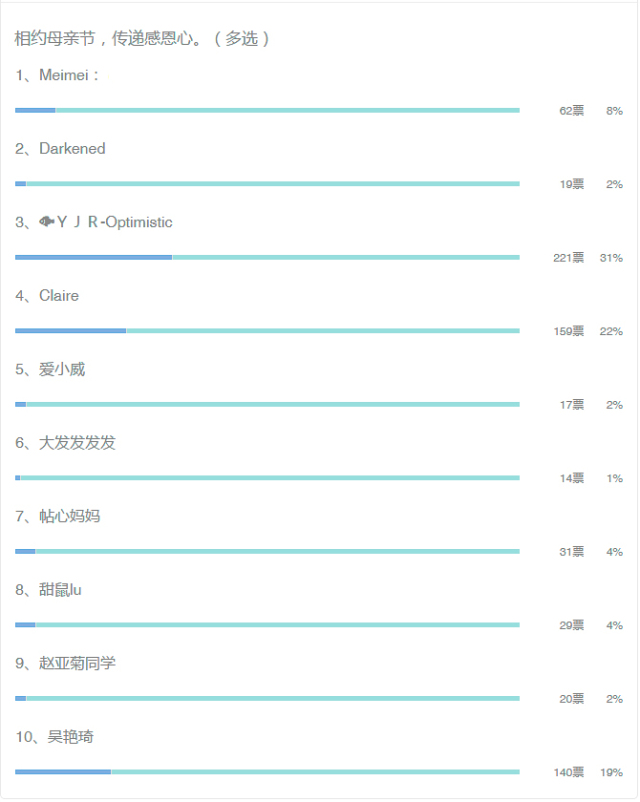The height and width of the screenshot is (802, 640).
Task: Click the 140票 count for 吴艳琦
Action: tap(568, 772)
